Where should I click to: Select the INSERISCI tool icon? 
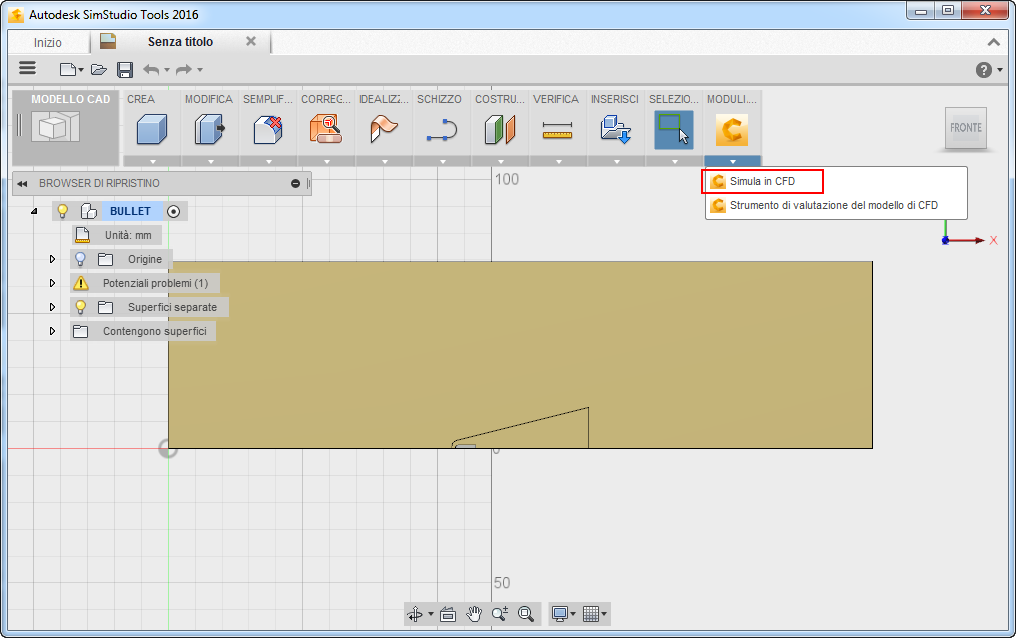tap(616, 129)
